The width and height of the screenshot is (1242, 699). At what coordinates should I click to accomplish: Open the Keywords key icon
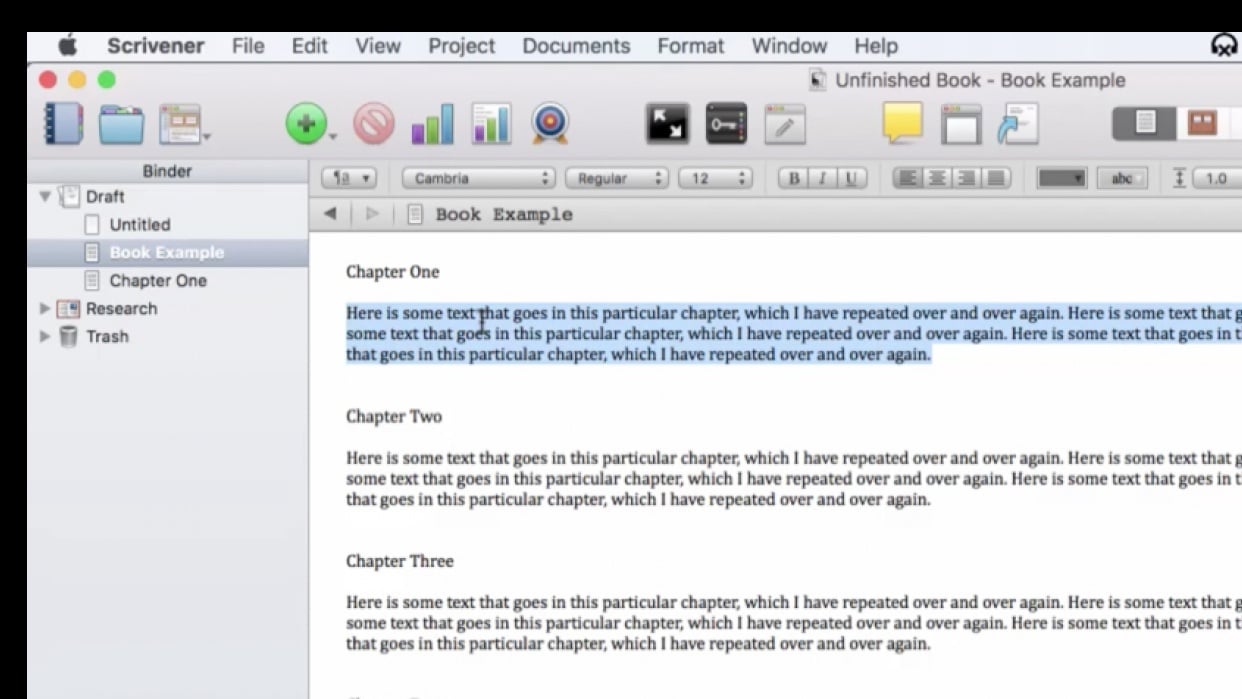point(726,125)
